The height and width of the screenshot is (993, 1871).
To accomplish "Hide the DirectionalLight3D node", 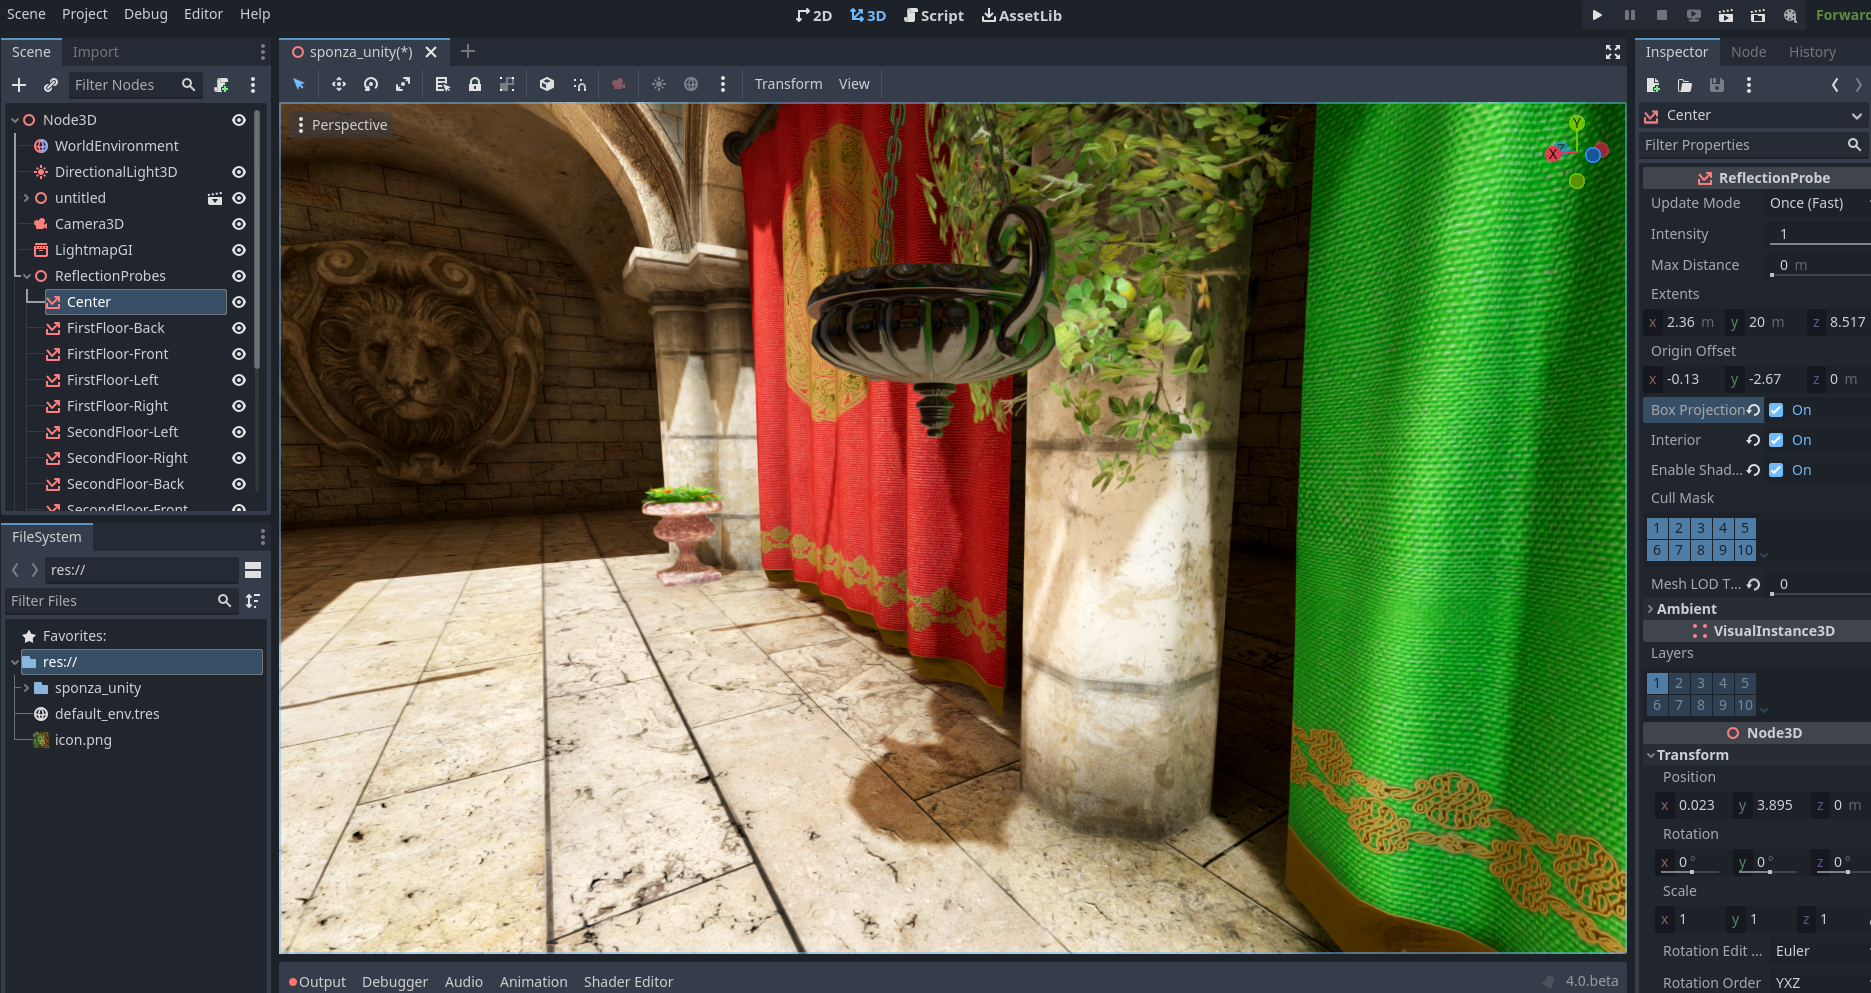I will 239,172.
